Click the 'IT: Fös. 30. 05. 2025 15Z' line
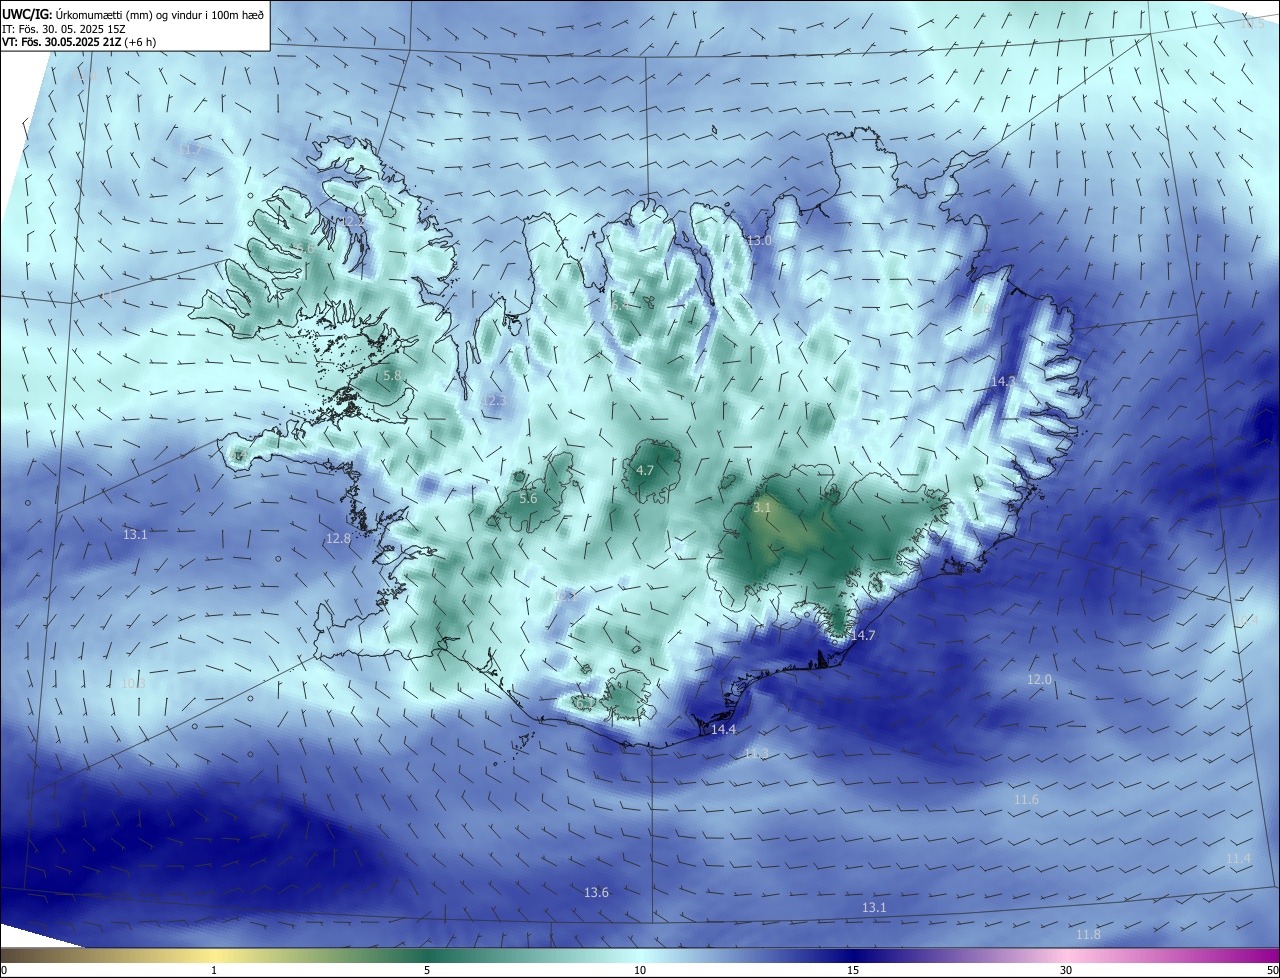The image size is (1280, 978). tap(65, 28)
